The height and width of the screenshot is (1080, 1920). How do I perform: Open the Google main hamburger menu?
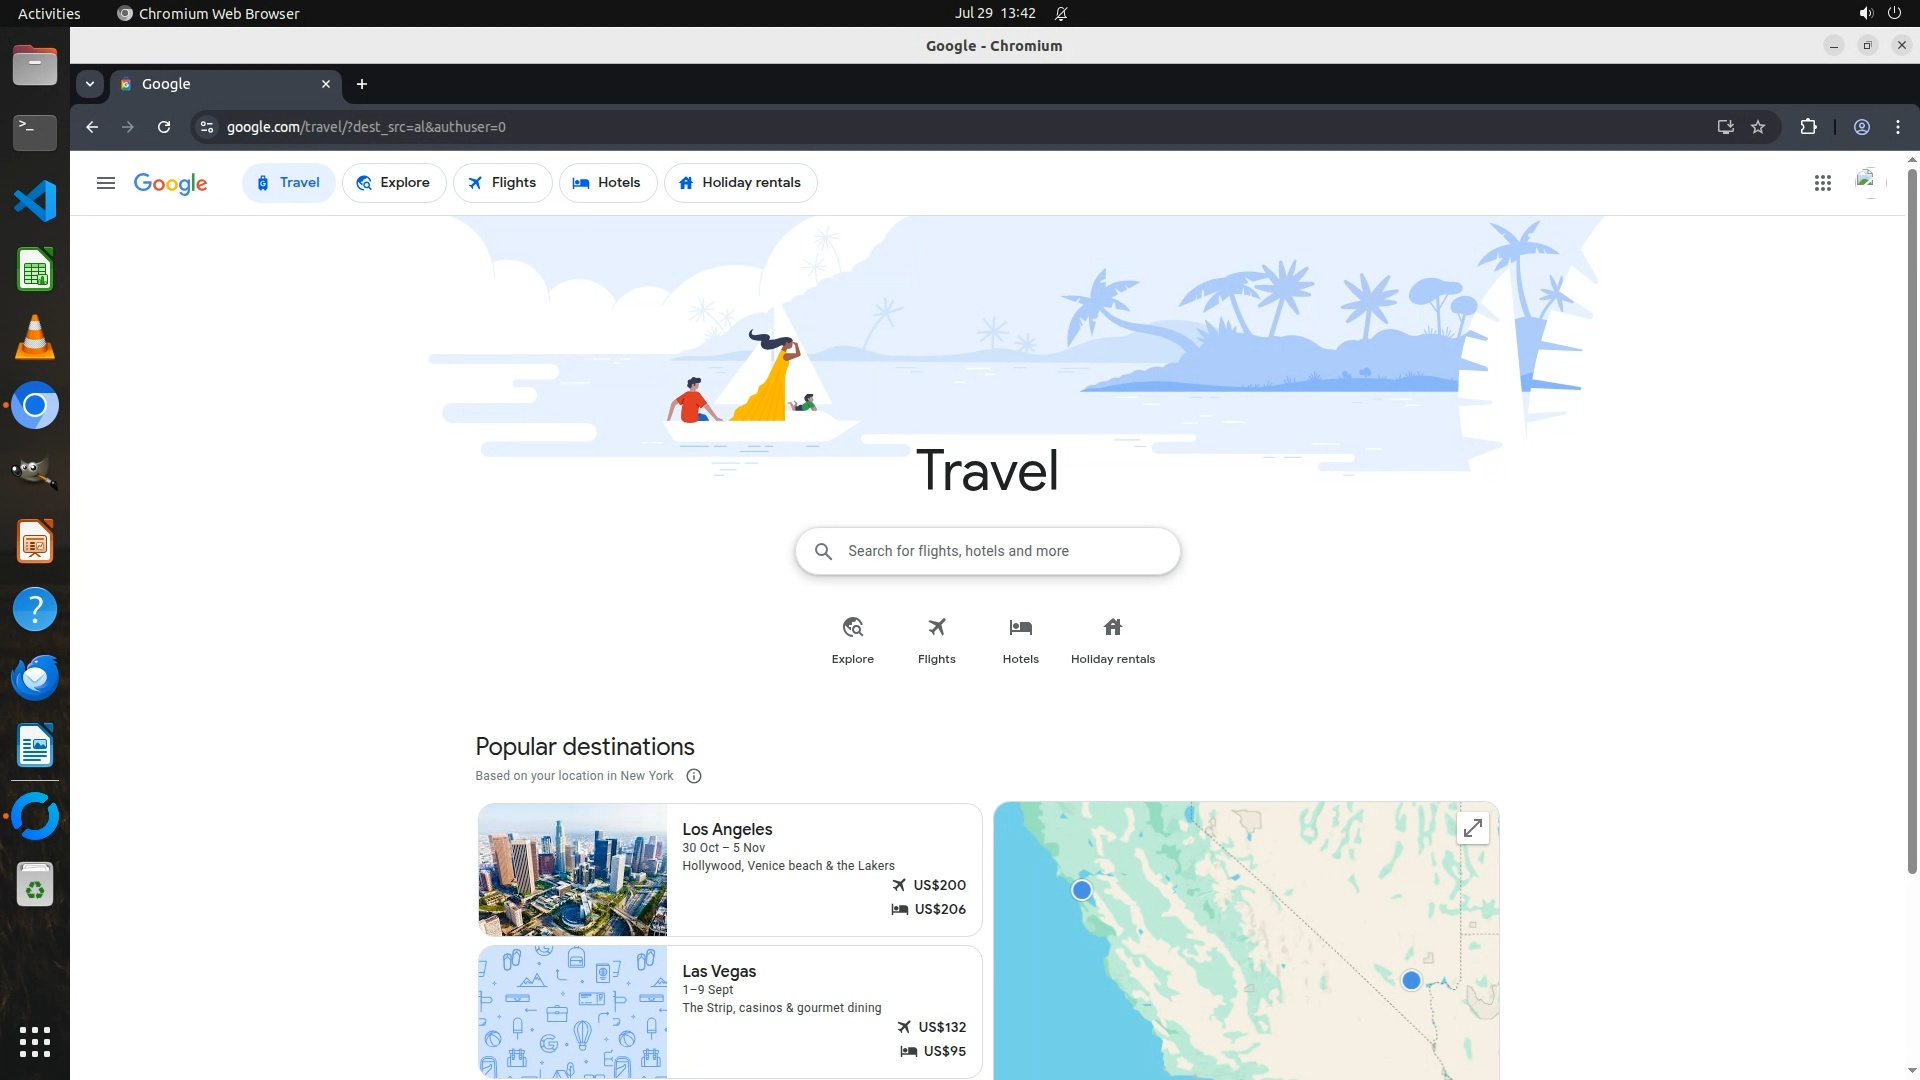[105, 183]
